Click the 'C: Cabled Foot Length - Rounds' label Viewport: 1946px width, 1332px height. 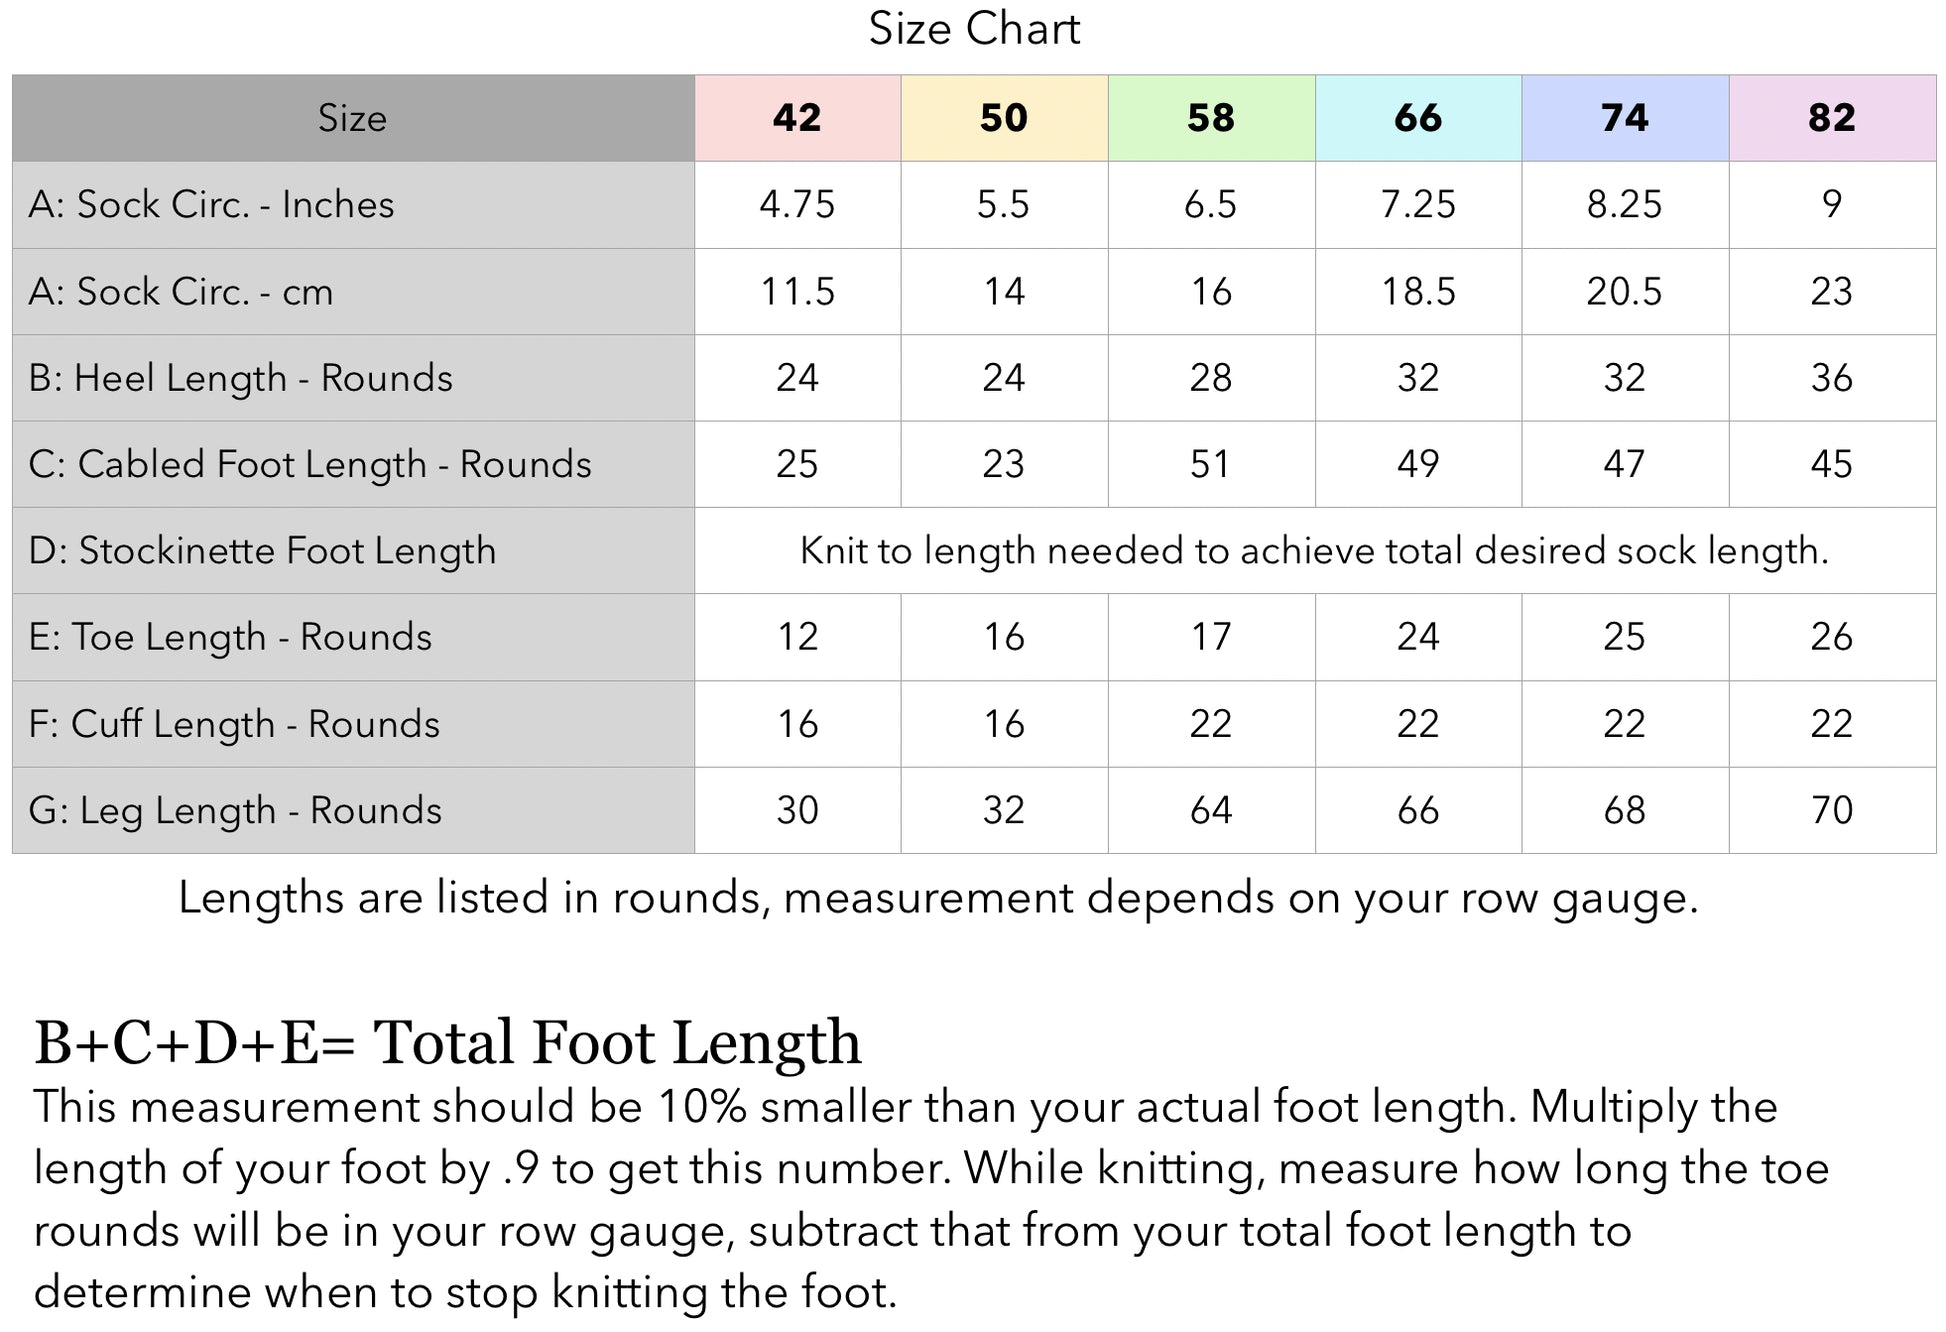pos(310,464)
